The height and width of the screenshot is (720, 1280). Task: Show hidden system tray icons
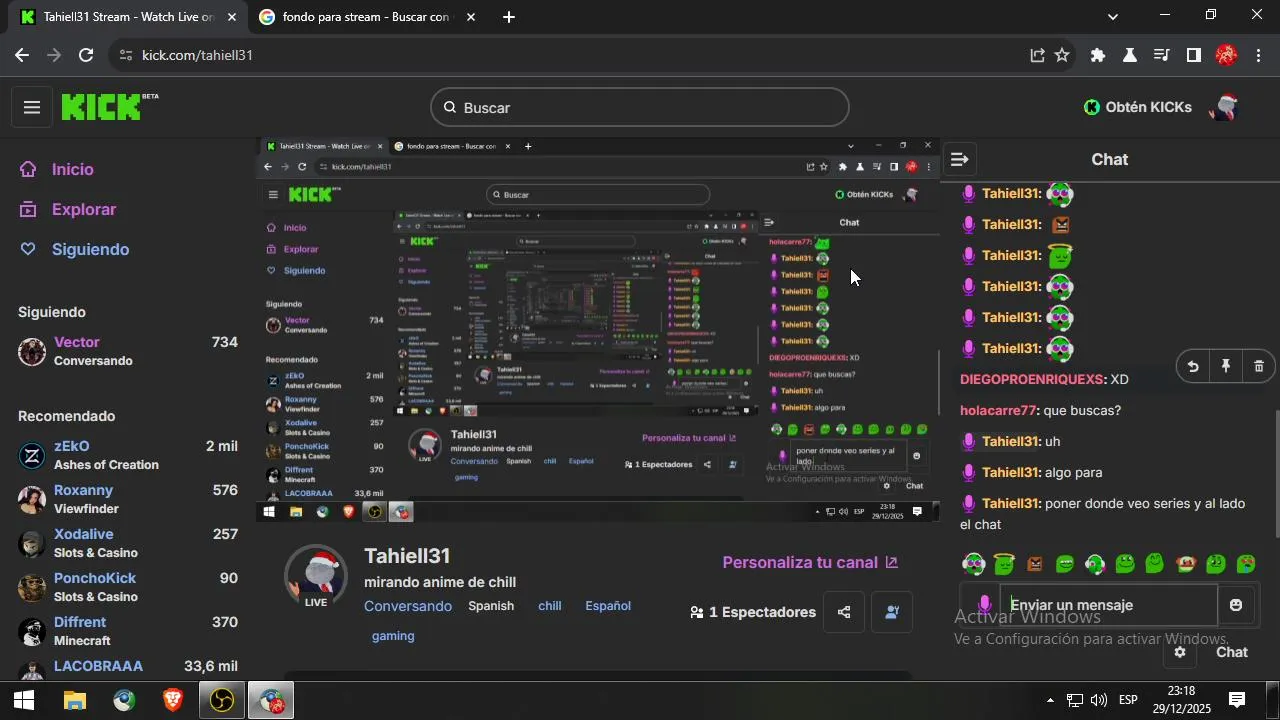(x=1049, y=700)
